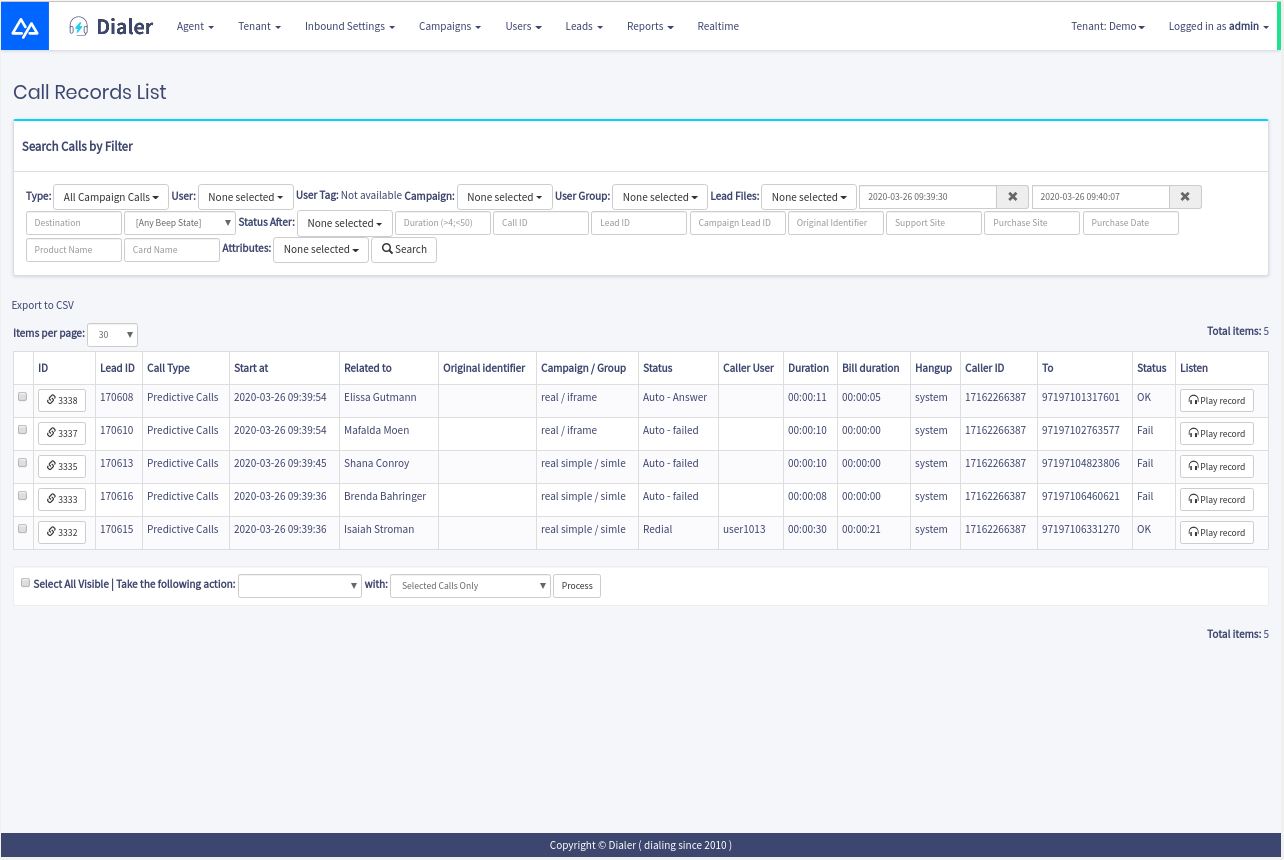Viewport: 1284px width, 860px height.
Task: Focus the Purchase Date input
Action: [1131, 223]
